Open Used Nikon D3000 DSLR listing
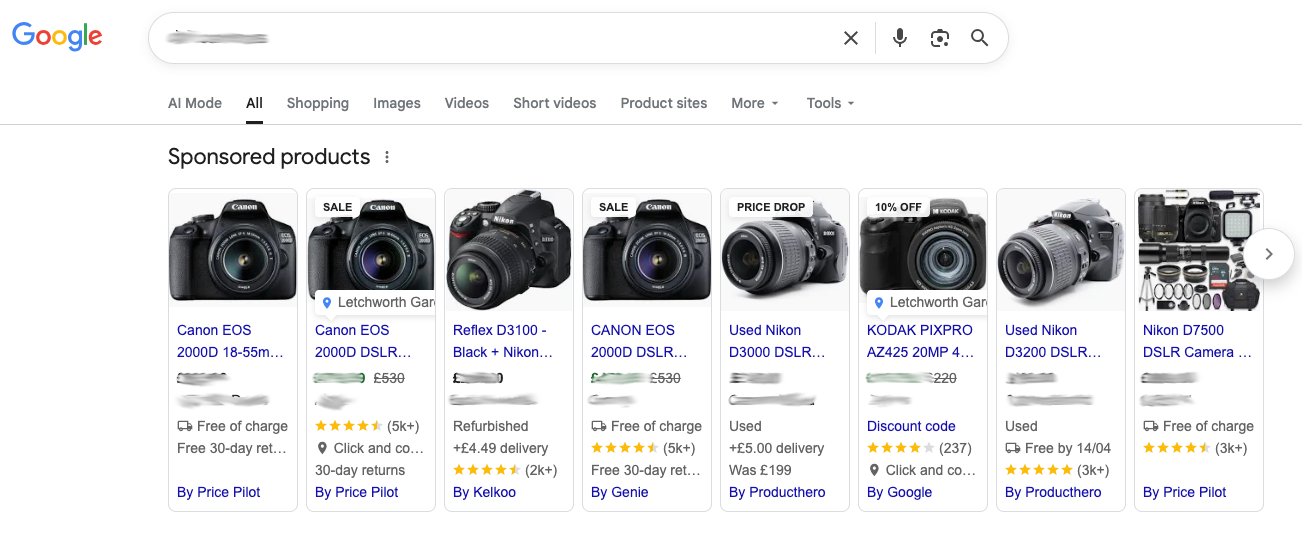The image size is (1302, 534). [778, 341]
